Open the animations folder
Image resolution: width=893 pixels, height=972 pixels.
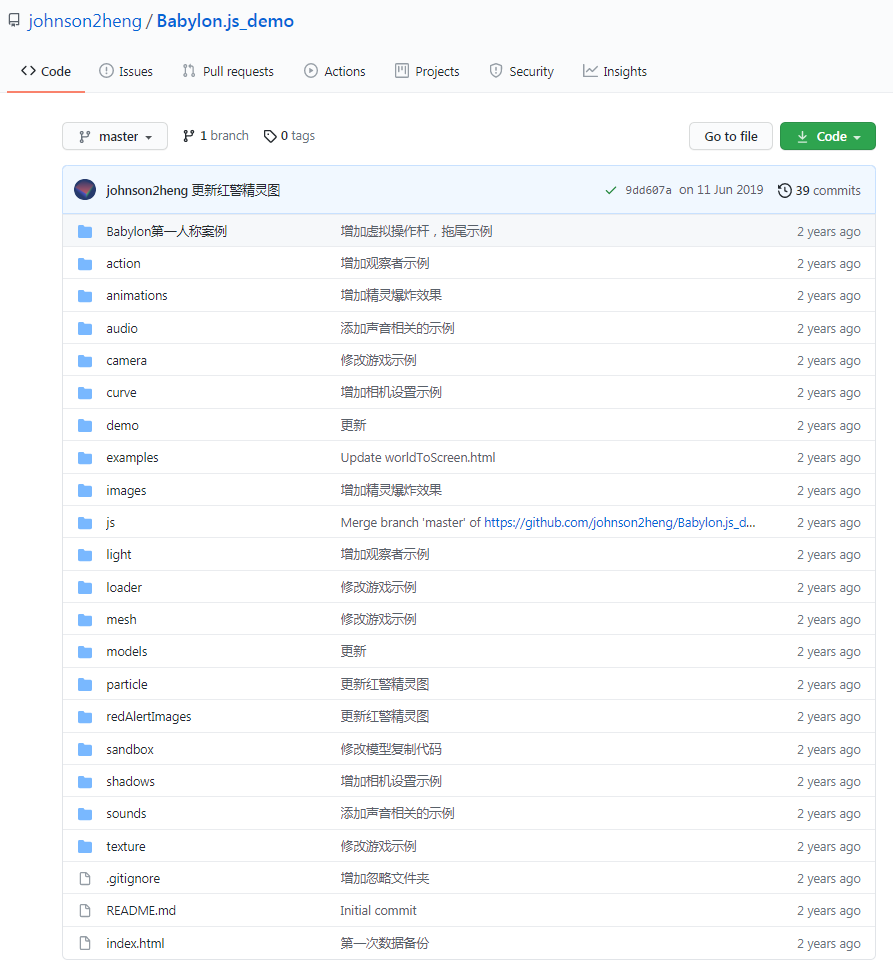pos(136,295)
